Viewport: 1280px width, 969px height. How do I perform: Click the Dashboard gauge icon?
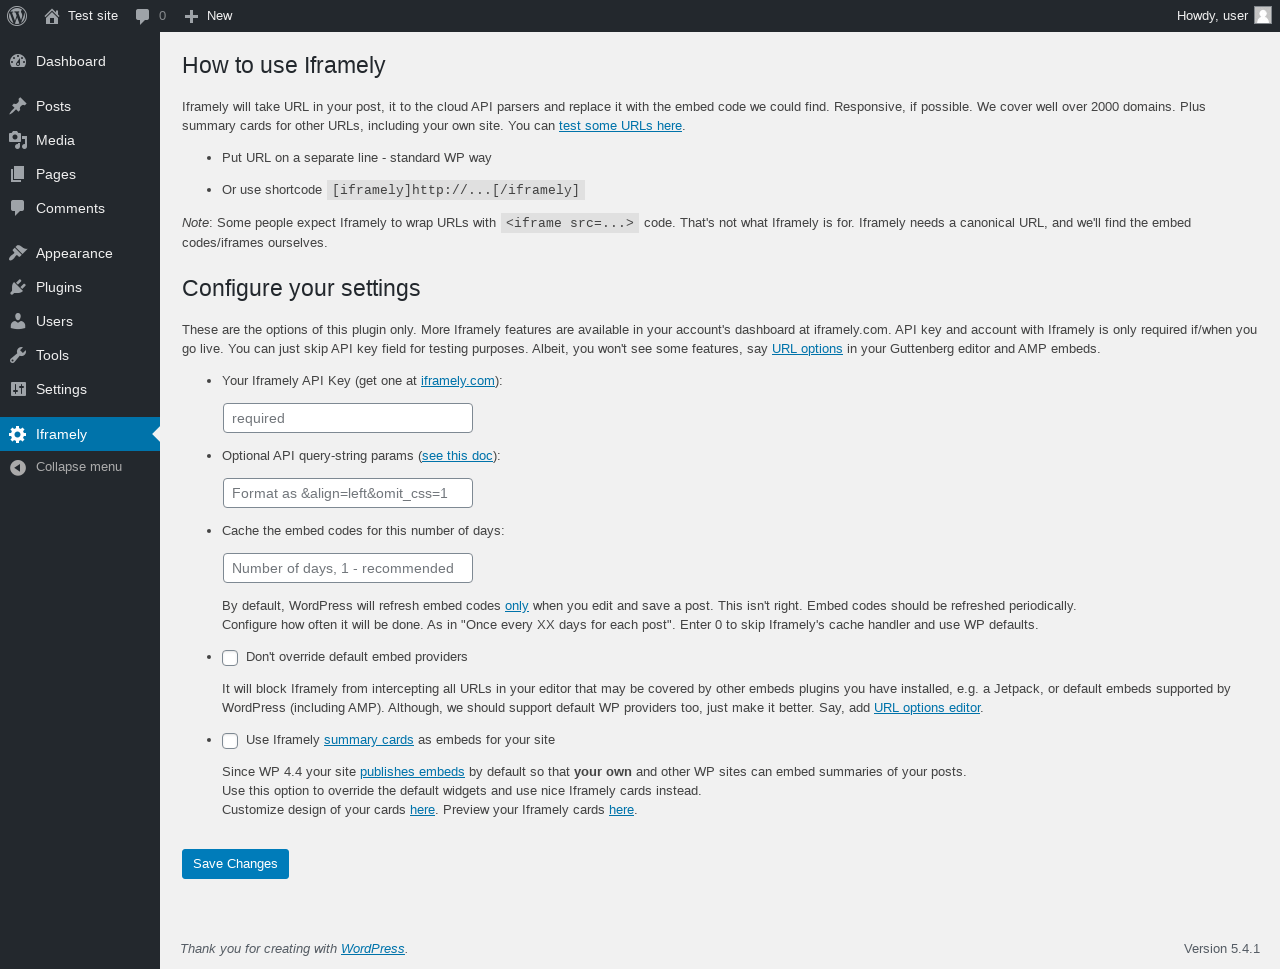coord(18,61)
